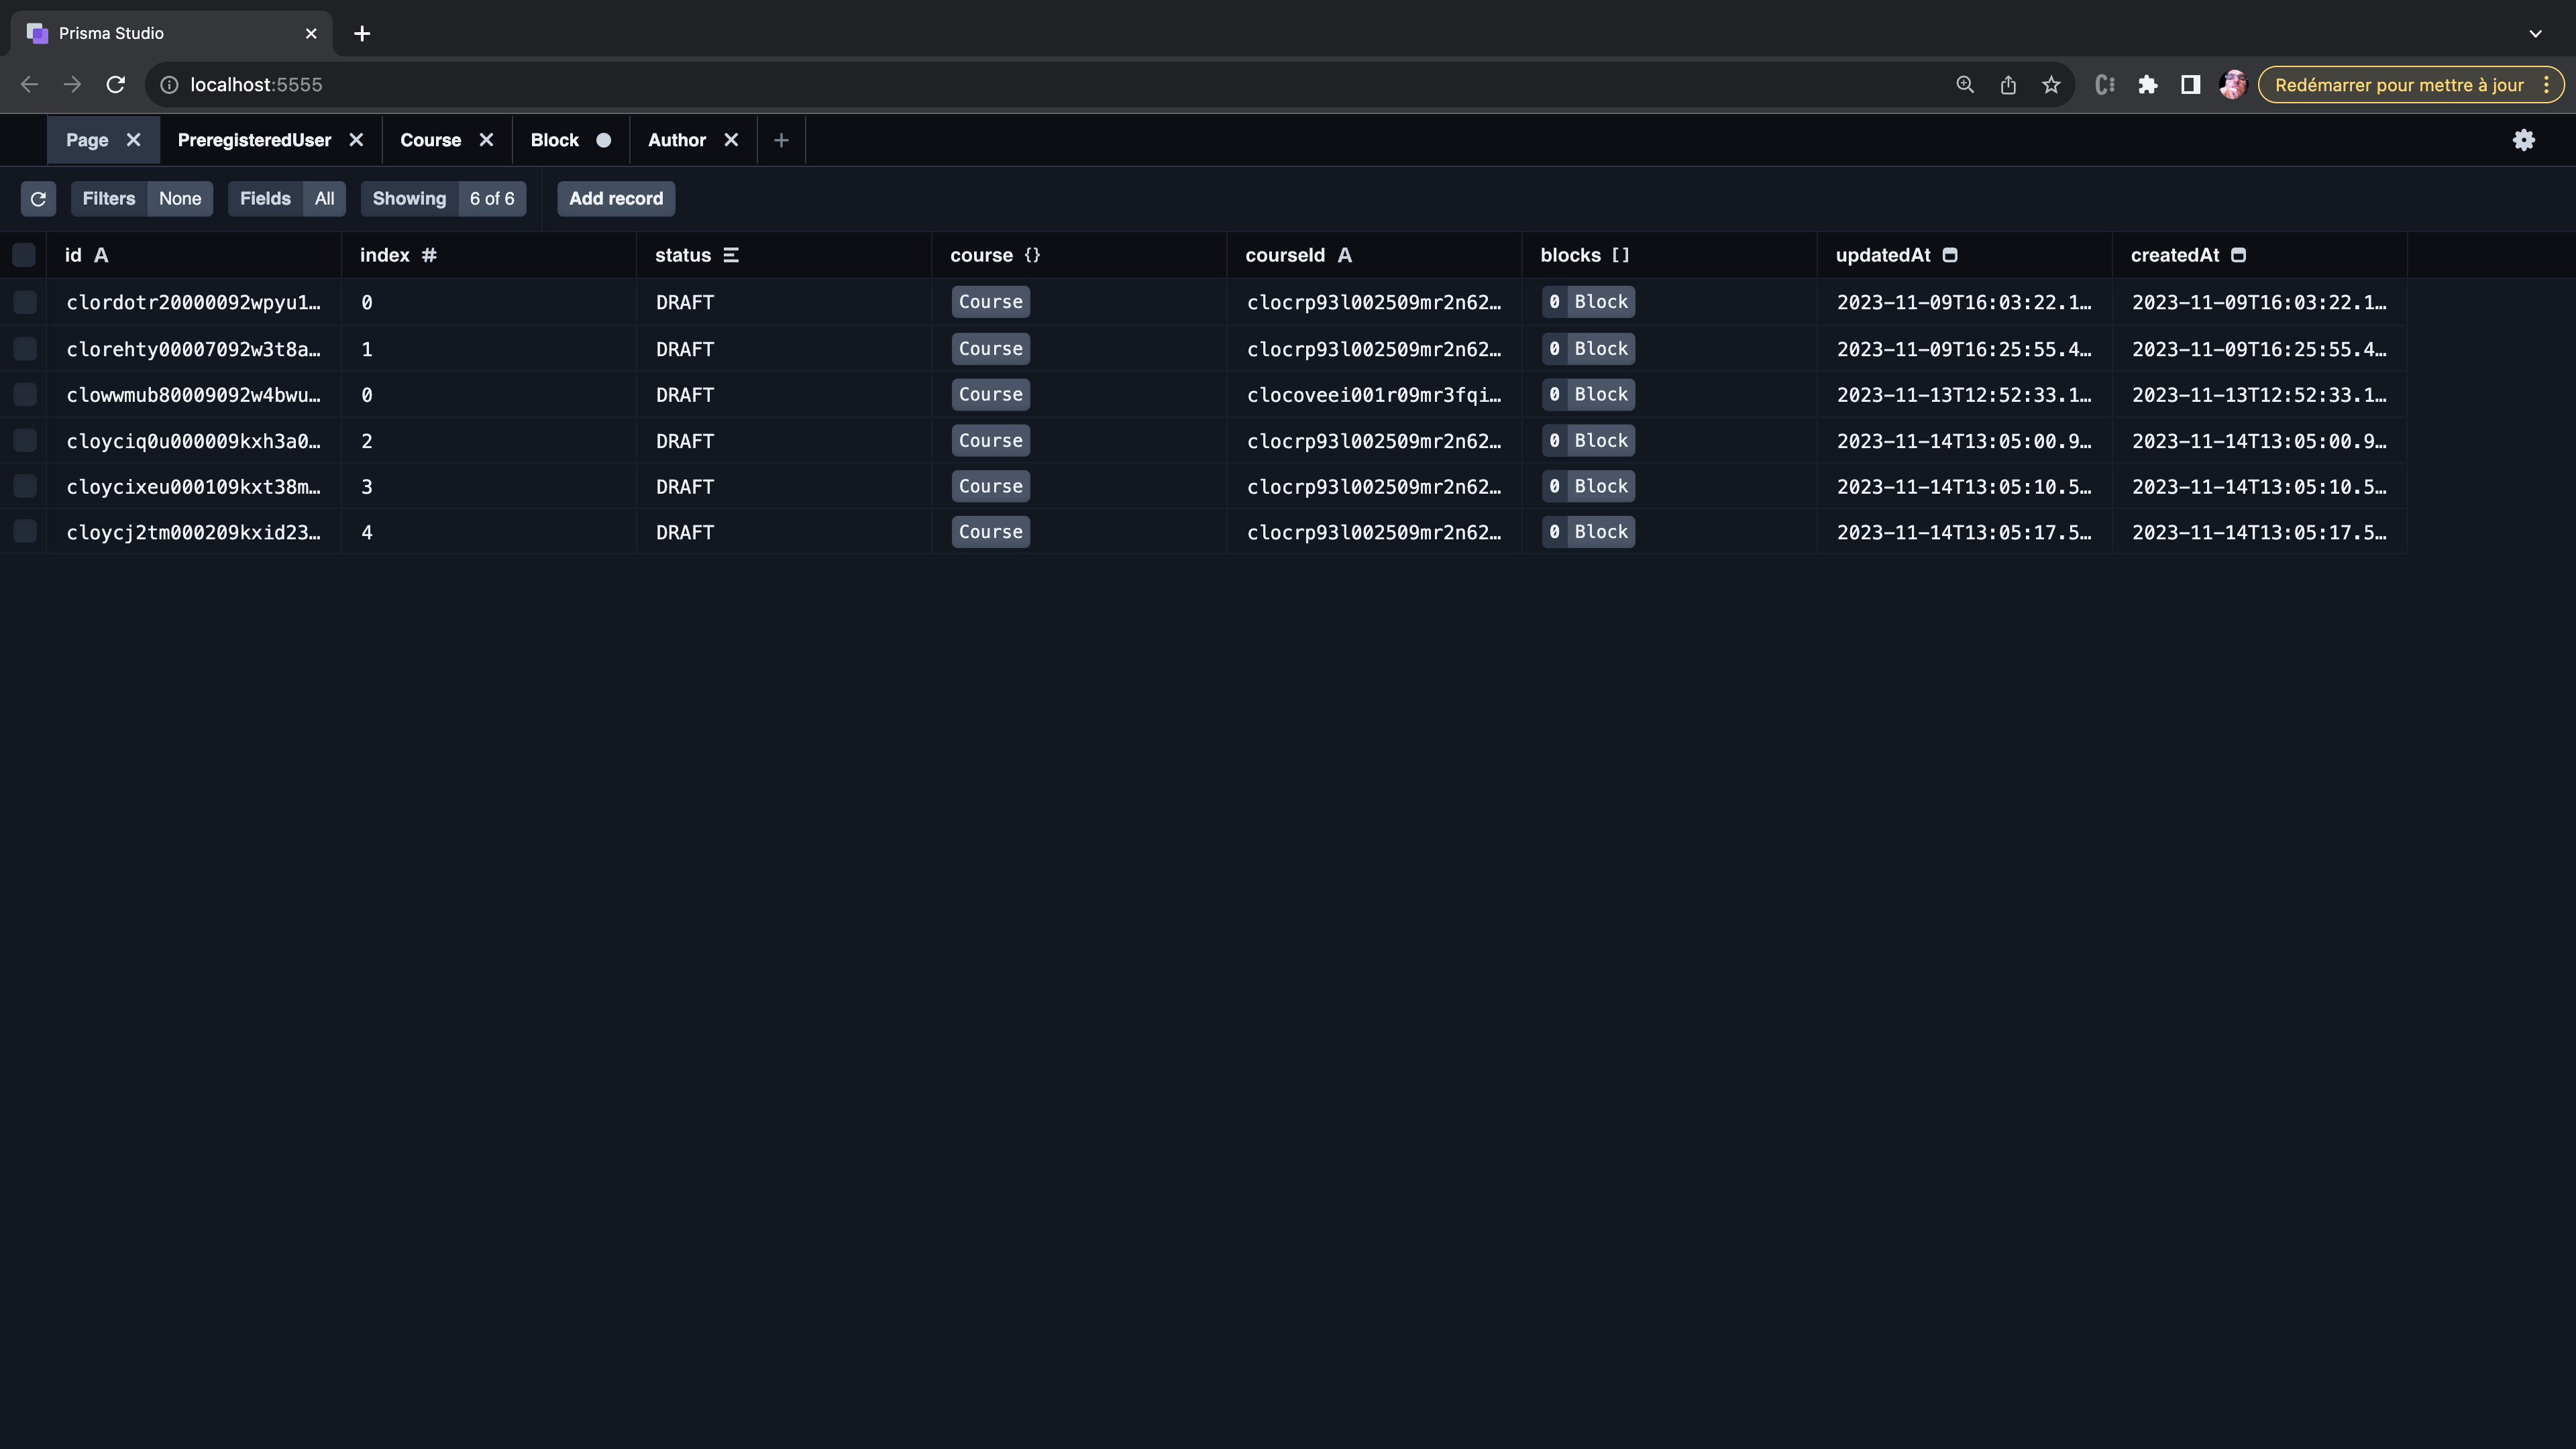Open a new model tab with plus icon
The width and height of the screenshot is (2576, 1449).
pos(781,140)
